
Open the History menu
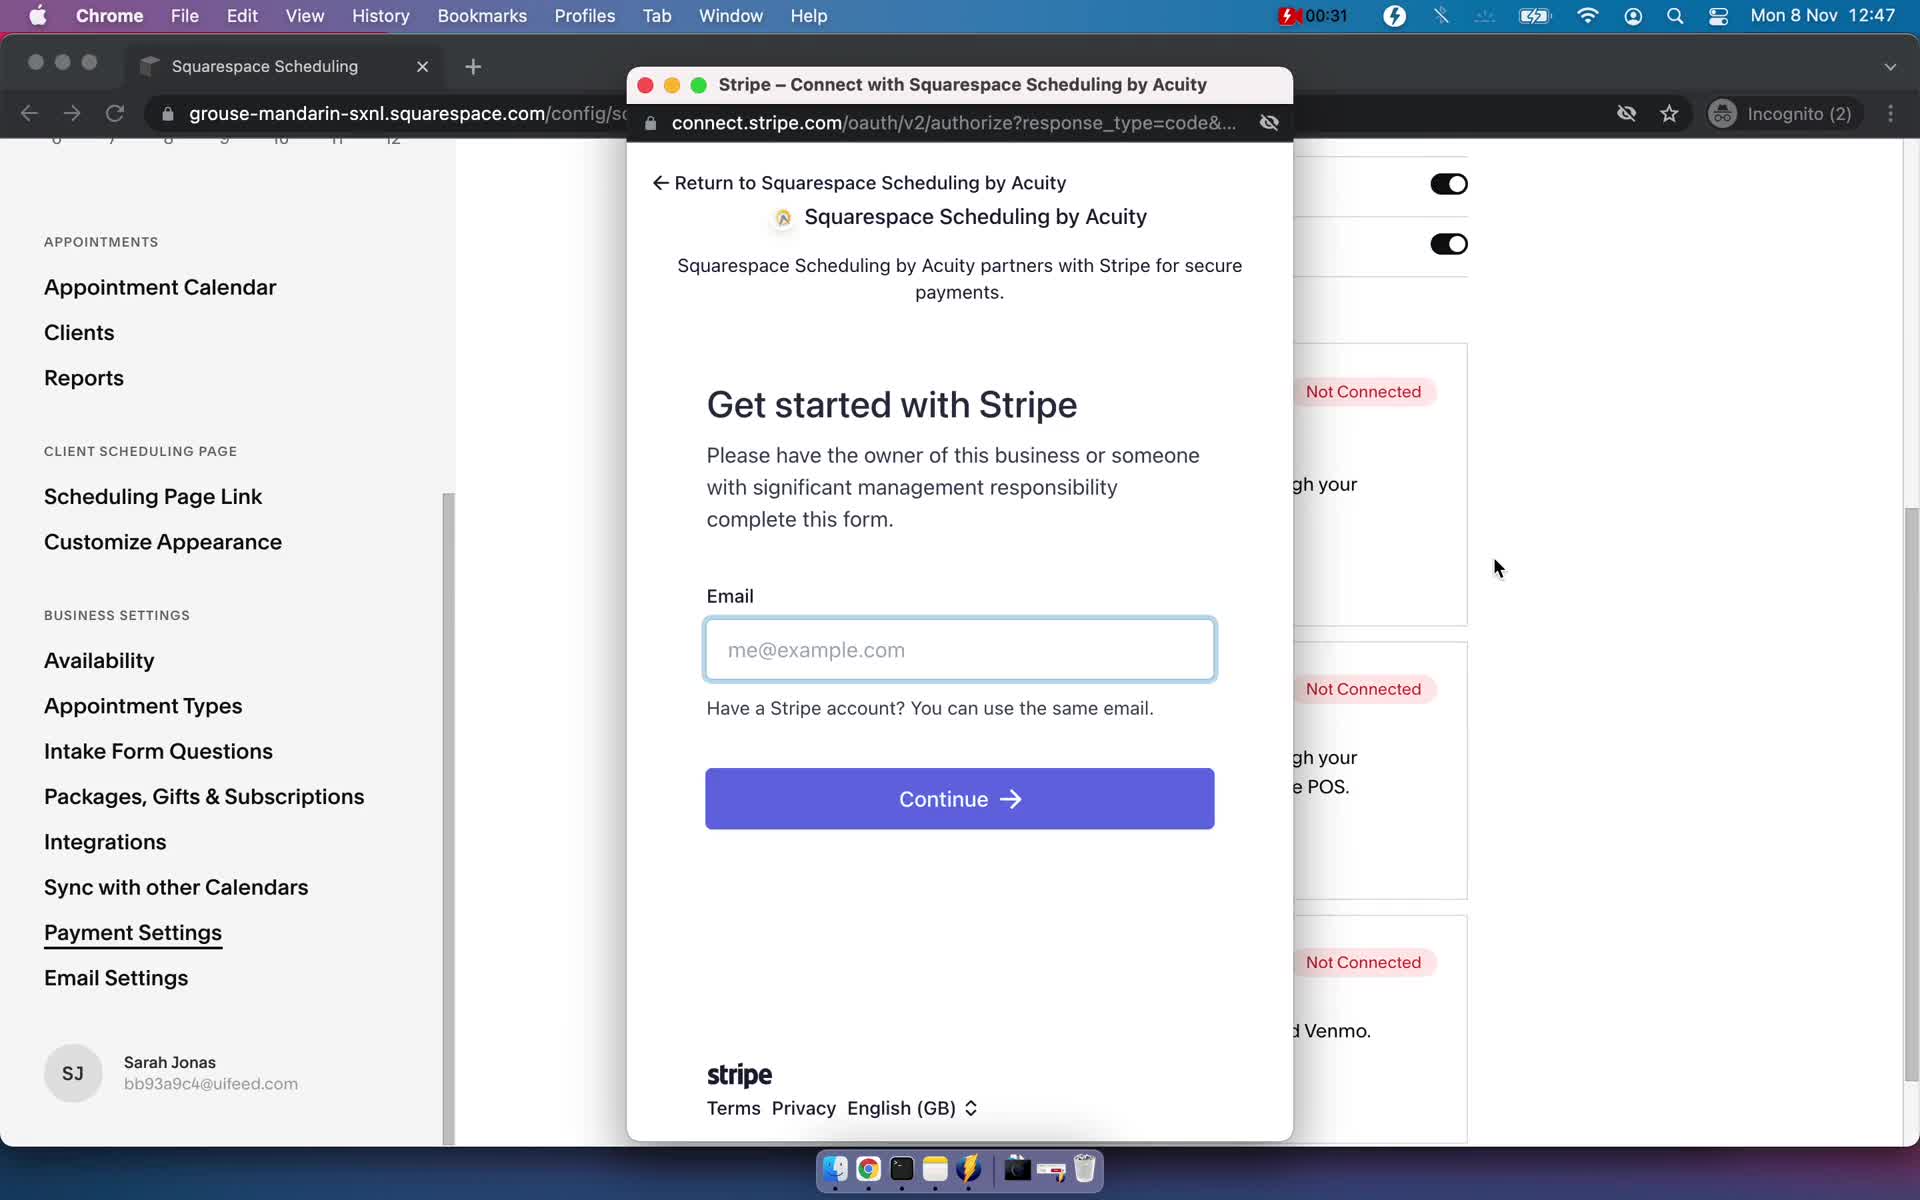(380, 16)
